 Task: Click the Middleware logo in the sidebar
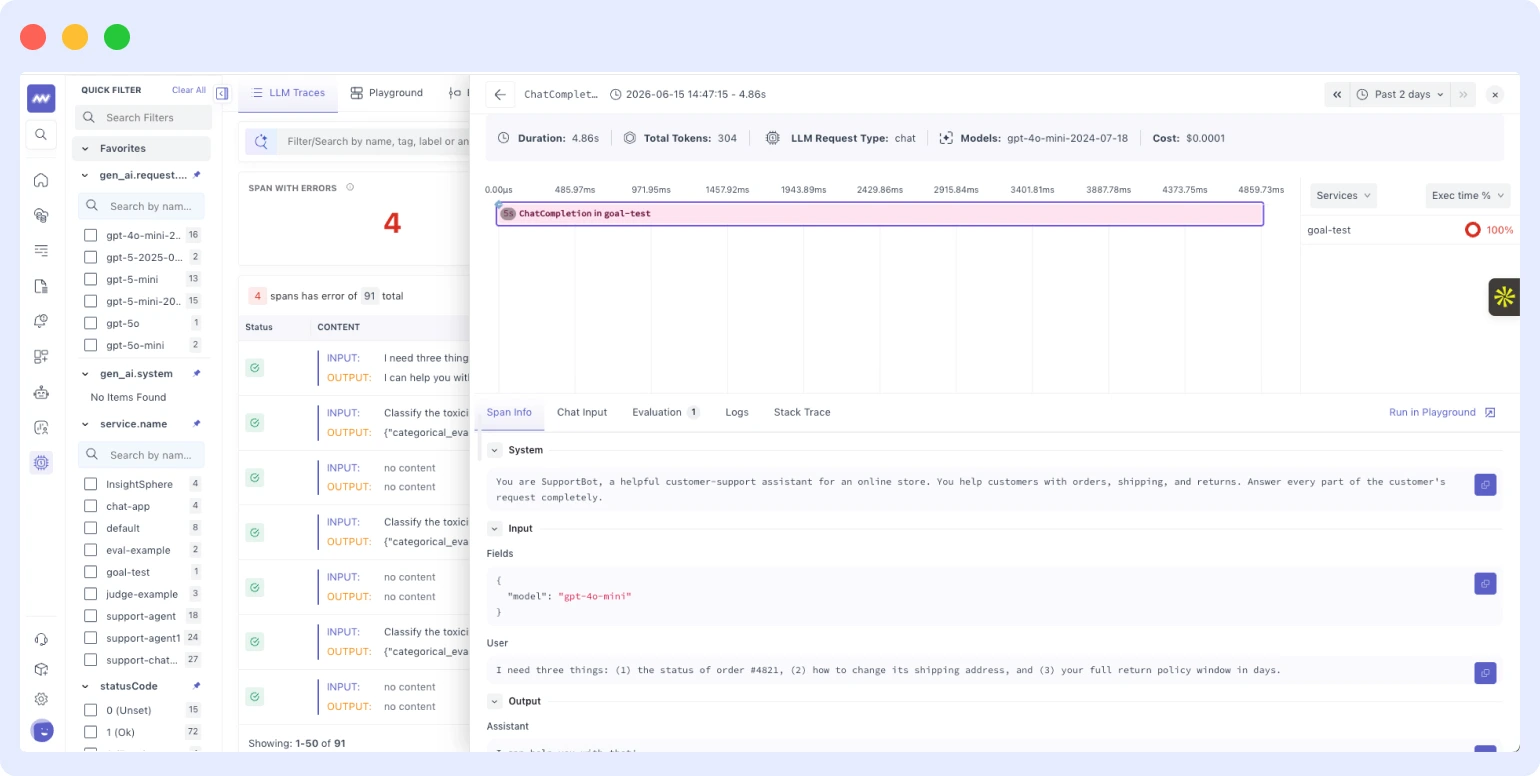point(41,98)
